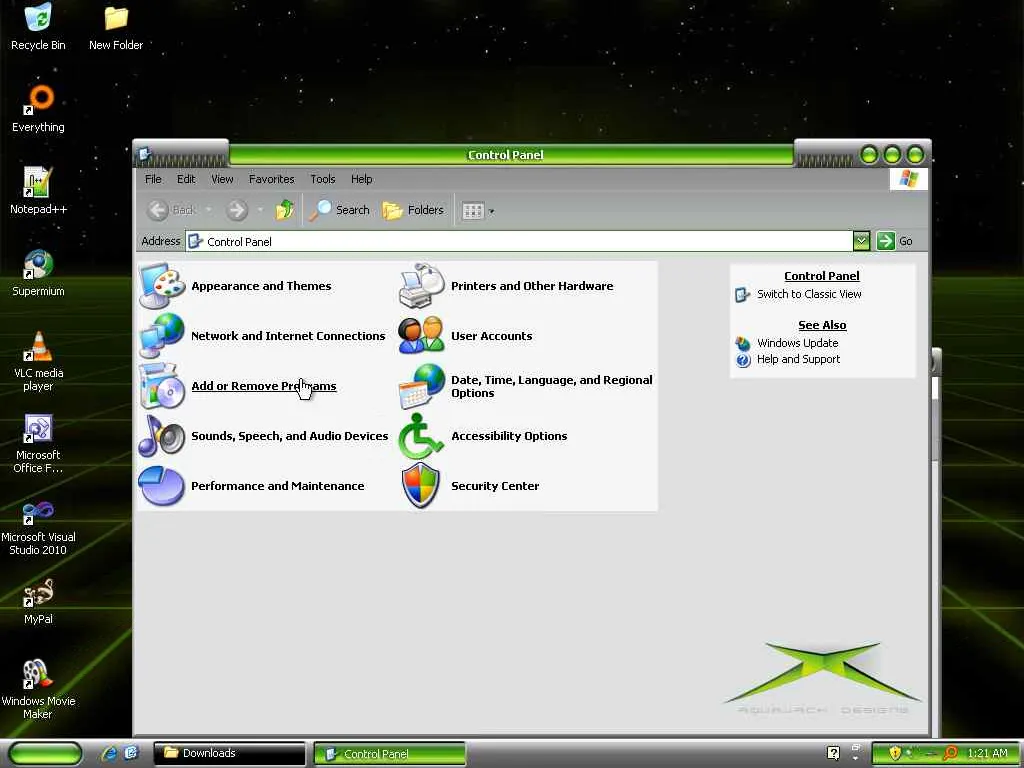
Task: Click the green Start button
Action: pyautogui.click(x=45, y=754)
